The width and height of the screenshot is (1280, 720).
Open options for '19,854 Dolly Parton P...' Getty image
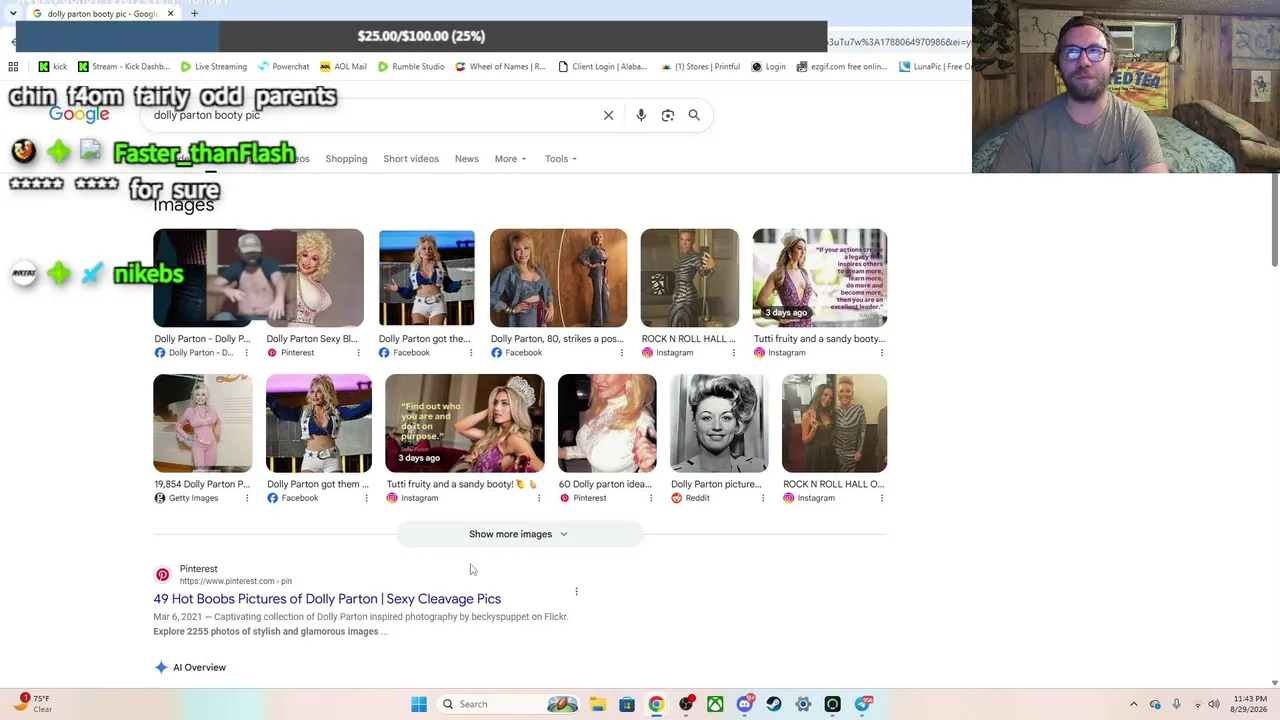[x=246, y=498]
